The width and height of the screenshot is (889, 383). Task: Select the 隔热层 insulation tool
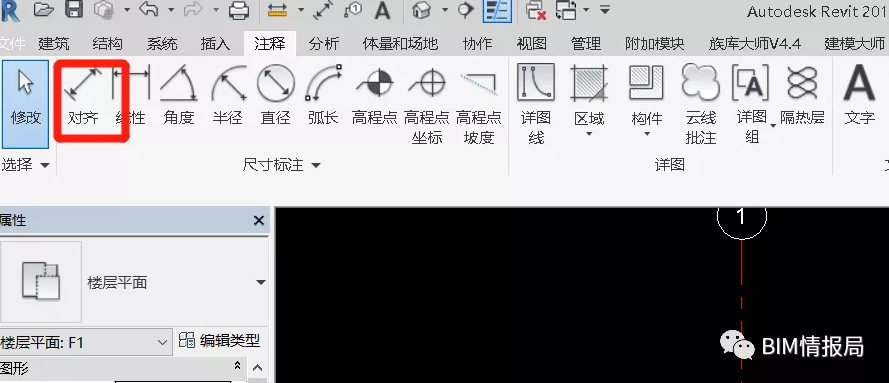pyautogui.click(x=802, y=96)
